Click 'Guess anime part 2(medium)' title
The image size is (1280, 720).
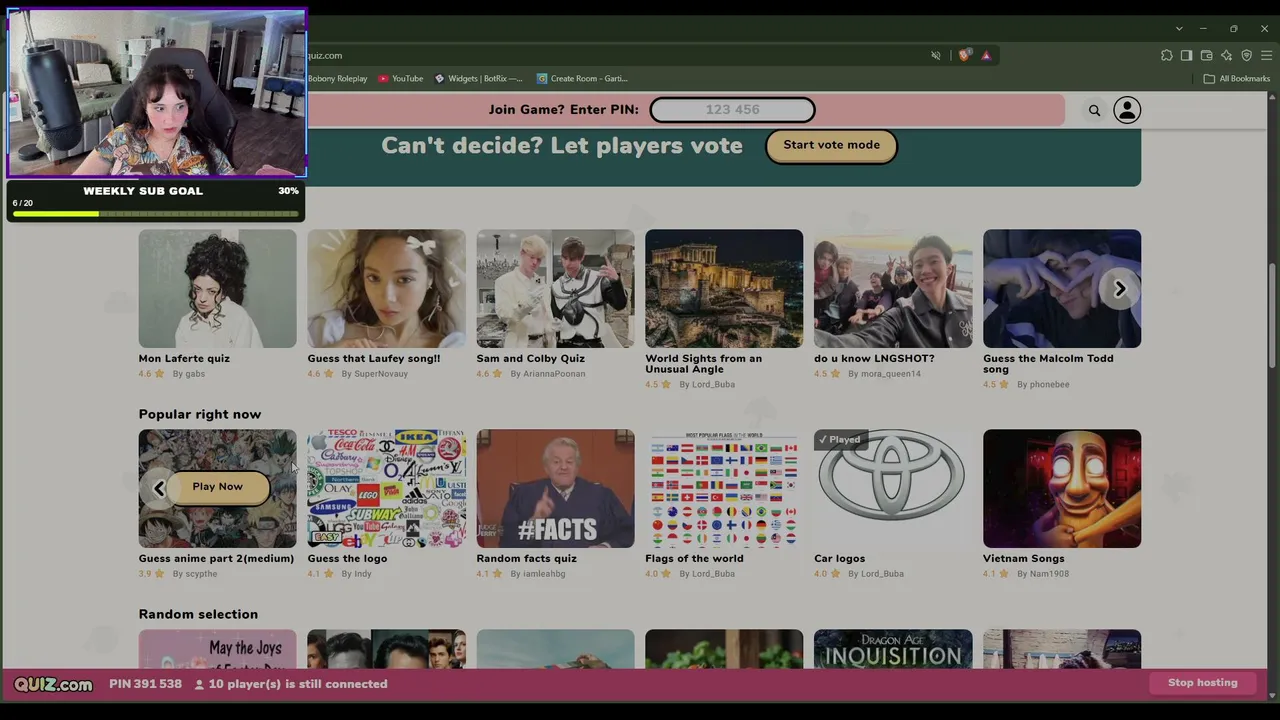216,559
